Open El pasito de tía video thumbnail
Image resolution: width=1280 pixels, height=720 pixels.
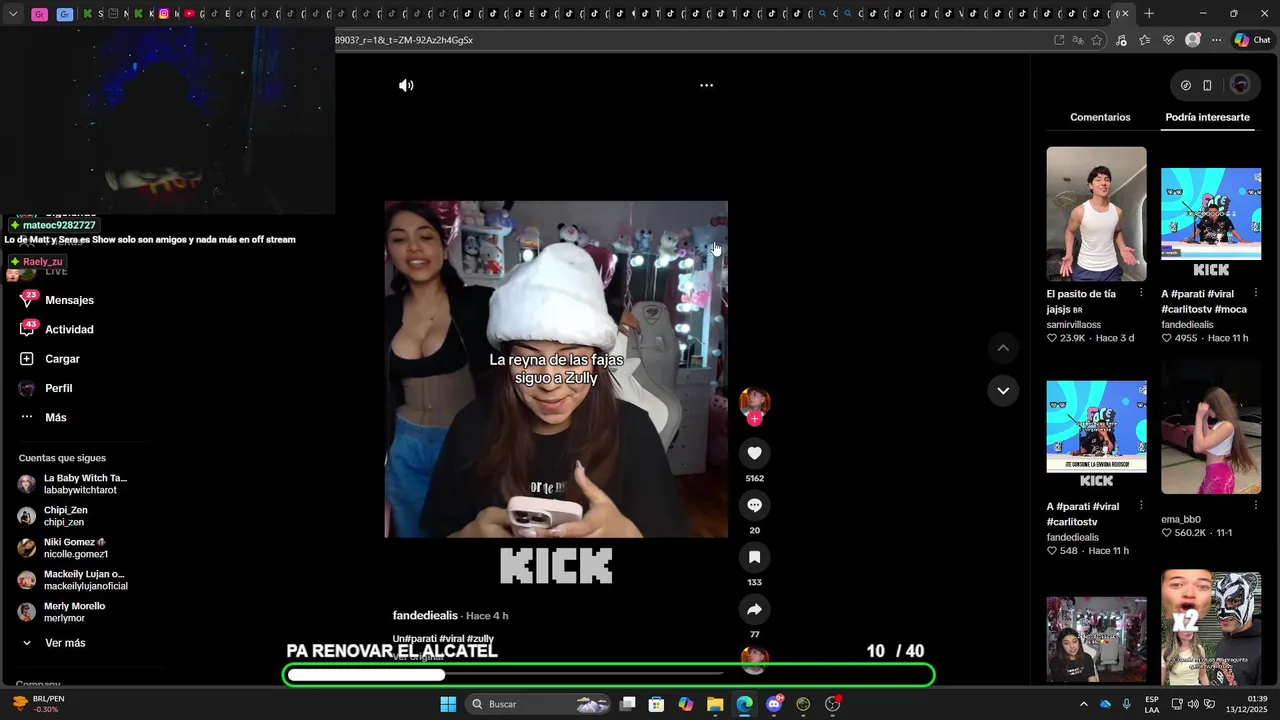point(1096,214)
